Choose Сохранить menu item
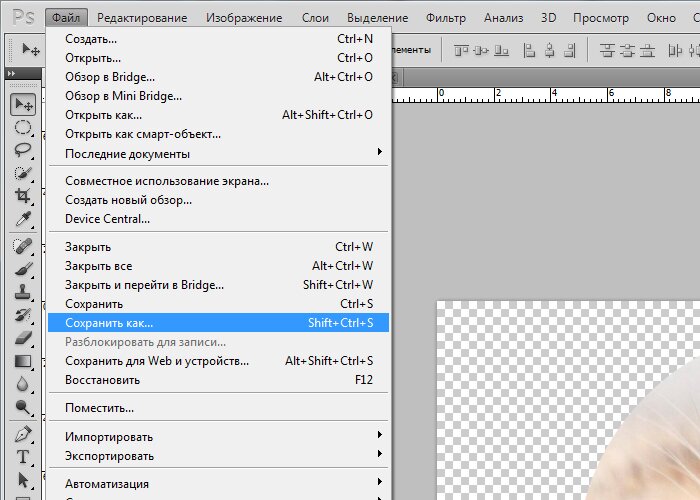Image resolution: width=700 pixels, height=500 pixels. click(x=218, y=304)
